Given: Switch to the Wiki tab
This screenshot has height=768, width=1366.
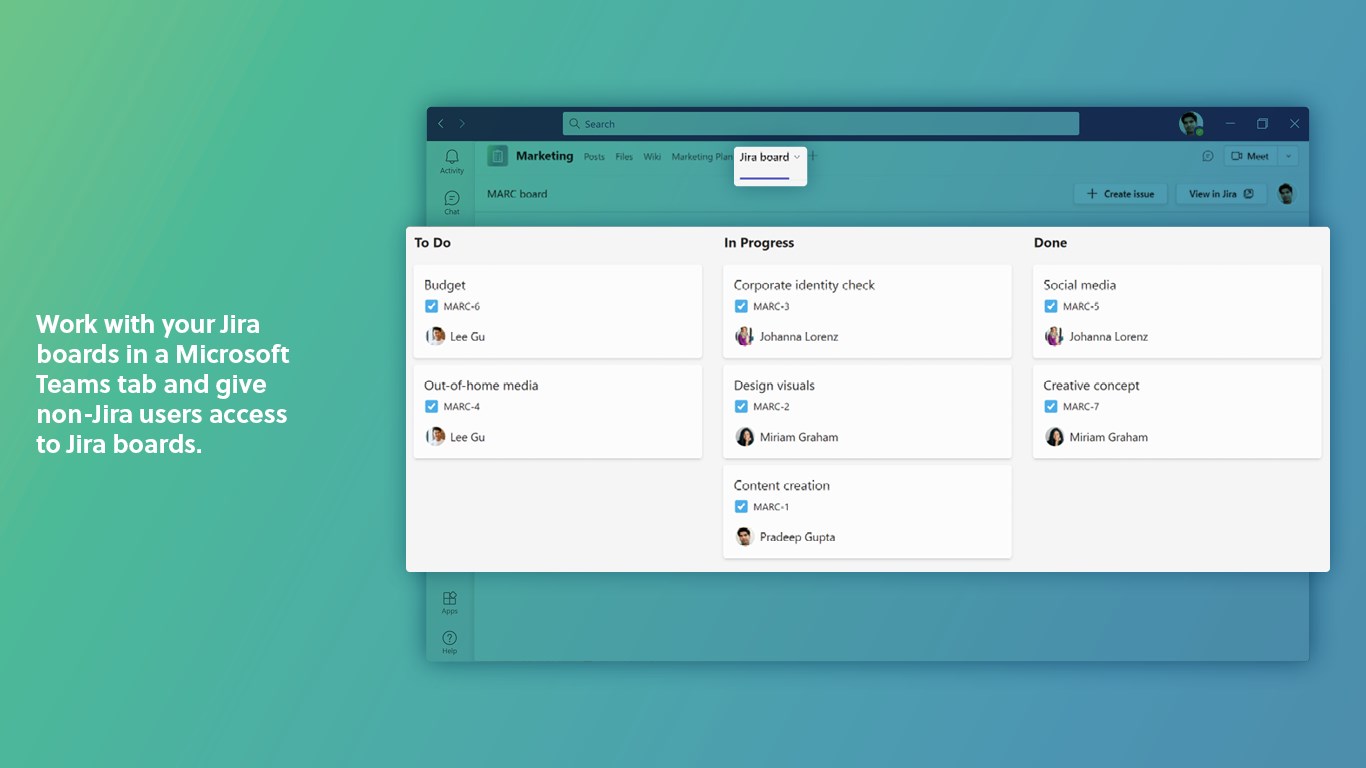Looking at the screenshot, I should (x=652, y=157).
